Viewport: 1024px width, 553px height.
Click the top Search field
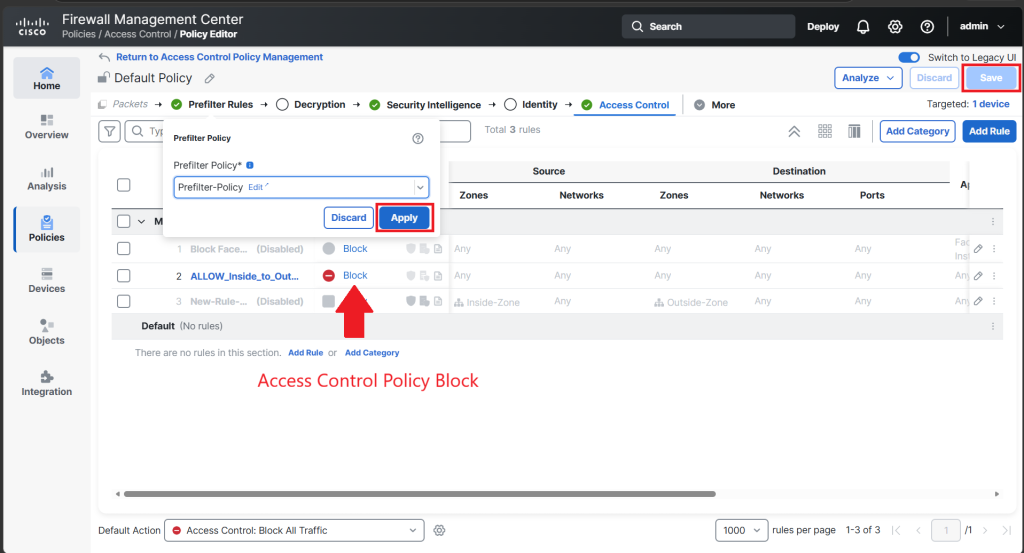tap(709, 27)
